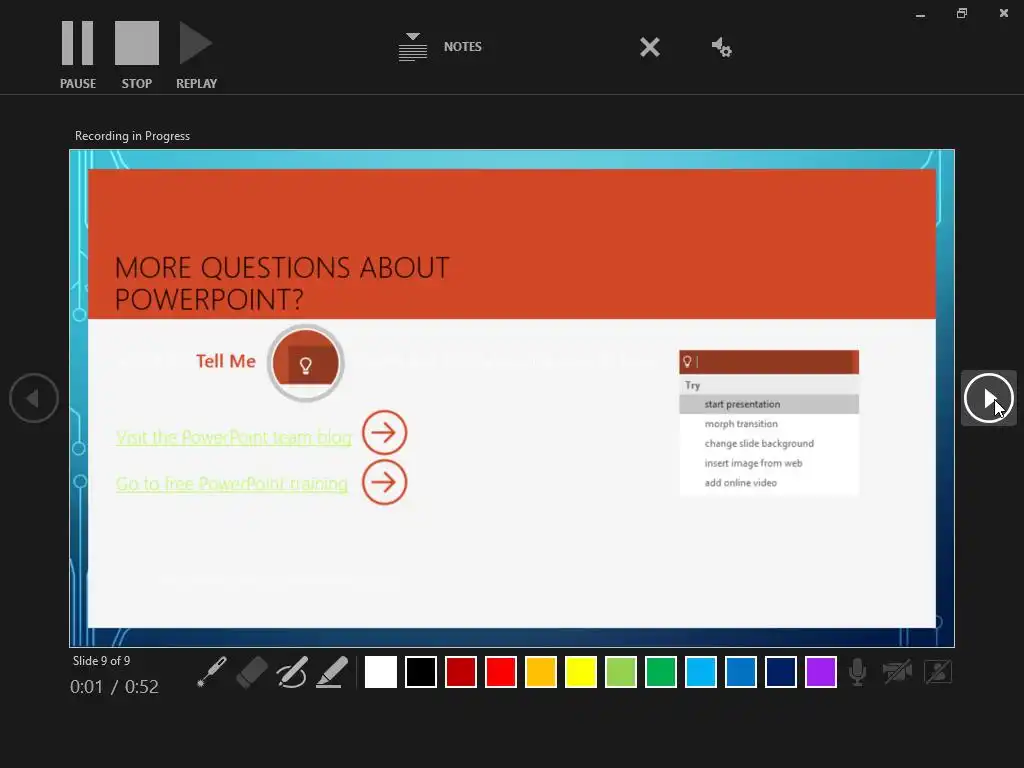The image size is (1024, 768).
Task: Click the 'Recording in Progress' status text
Action: click(x=133, y=136)
